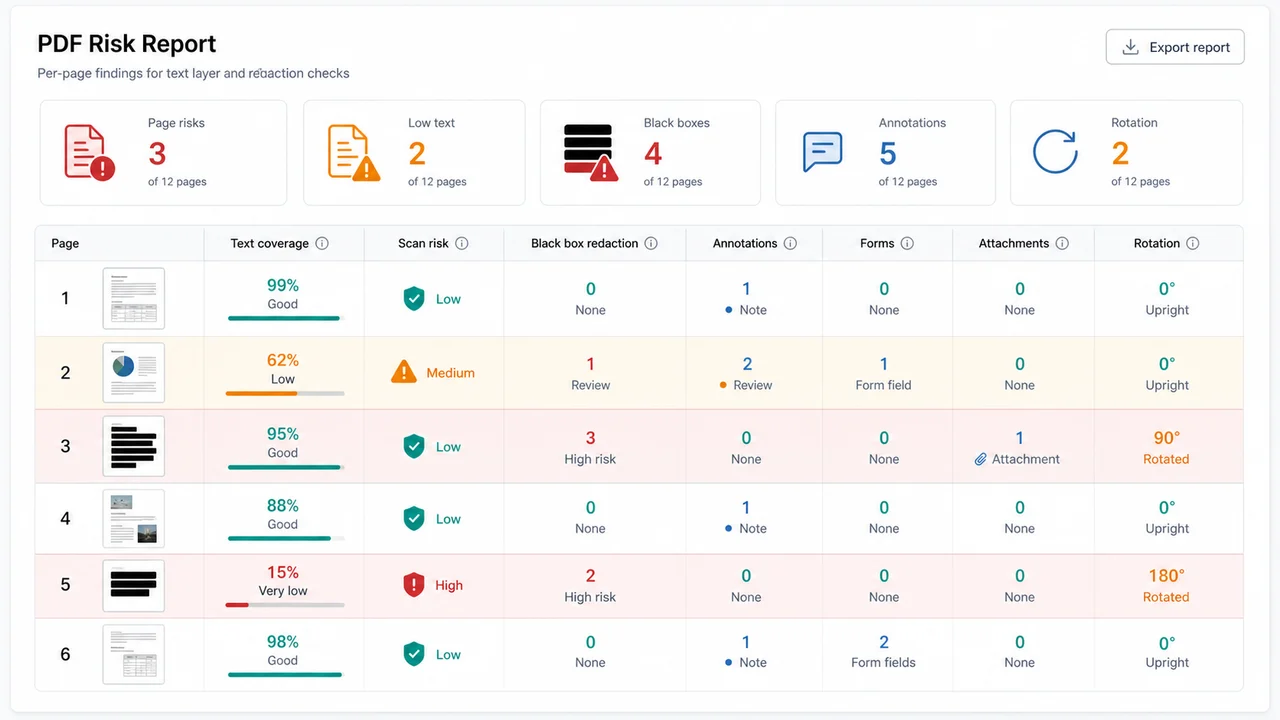Click the Medium warning triangle on page 2
This screenshot has height=720, width=1280.
pos(403,372)
